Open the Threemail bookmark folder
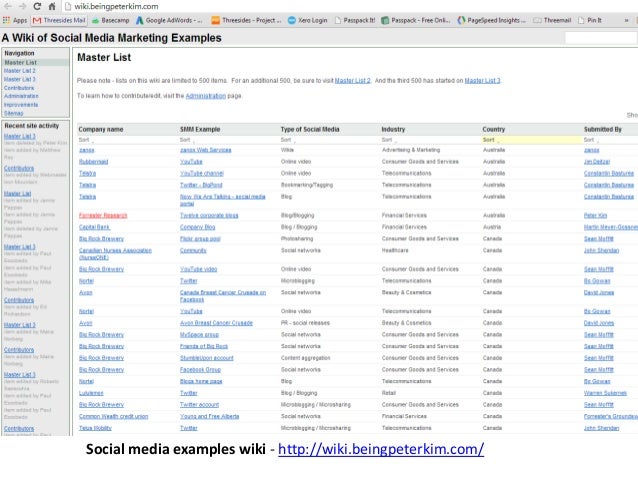638x479 pixels. 552,20
